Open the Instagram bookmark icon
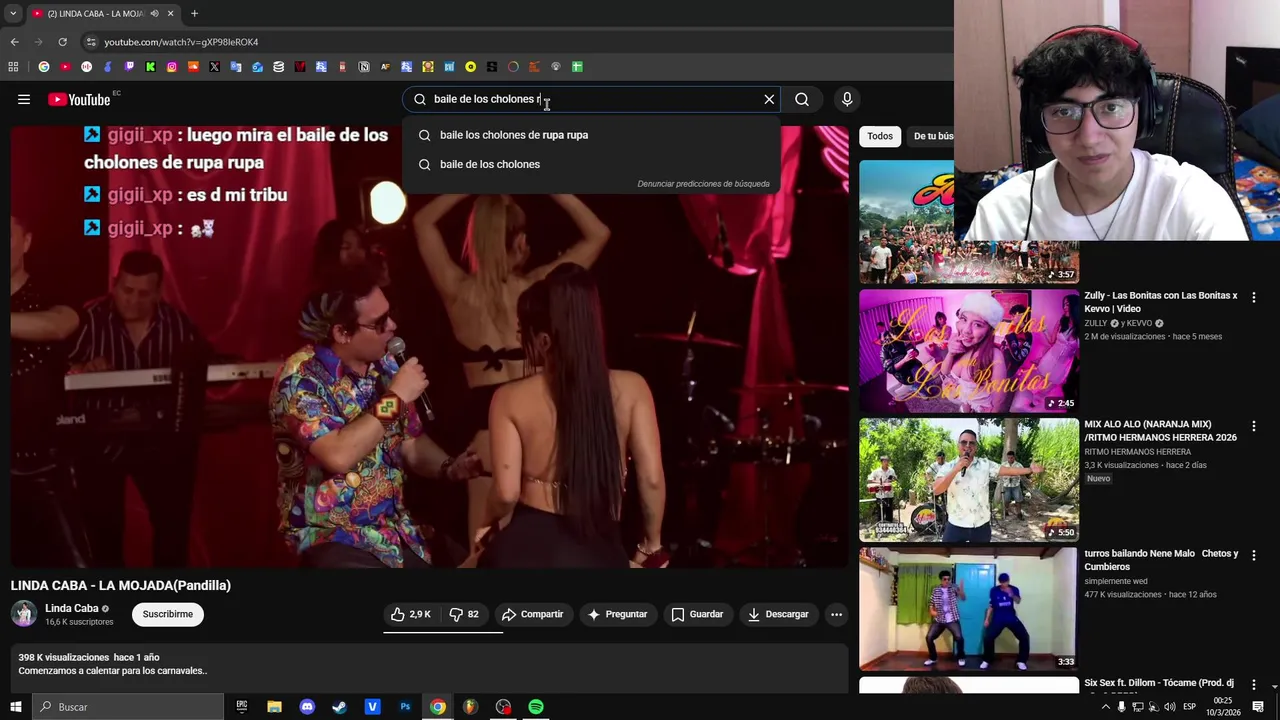Viewport: 1280px width, 720px height. click(172, 67)
